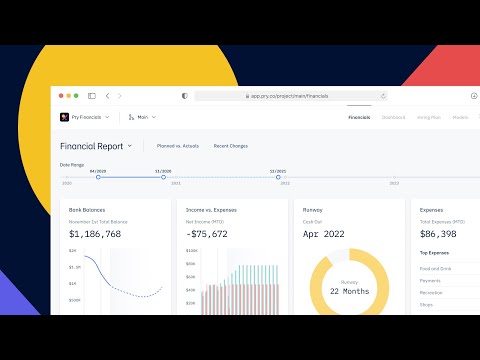The width and height of the screenshot is (480, 360).
Task: Select the Recreation expense row
Action: (x=449, y=293)
